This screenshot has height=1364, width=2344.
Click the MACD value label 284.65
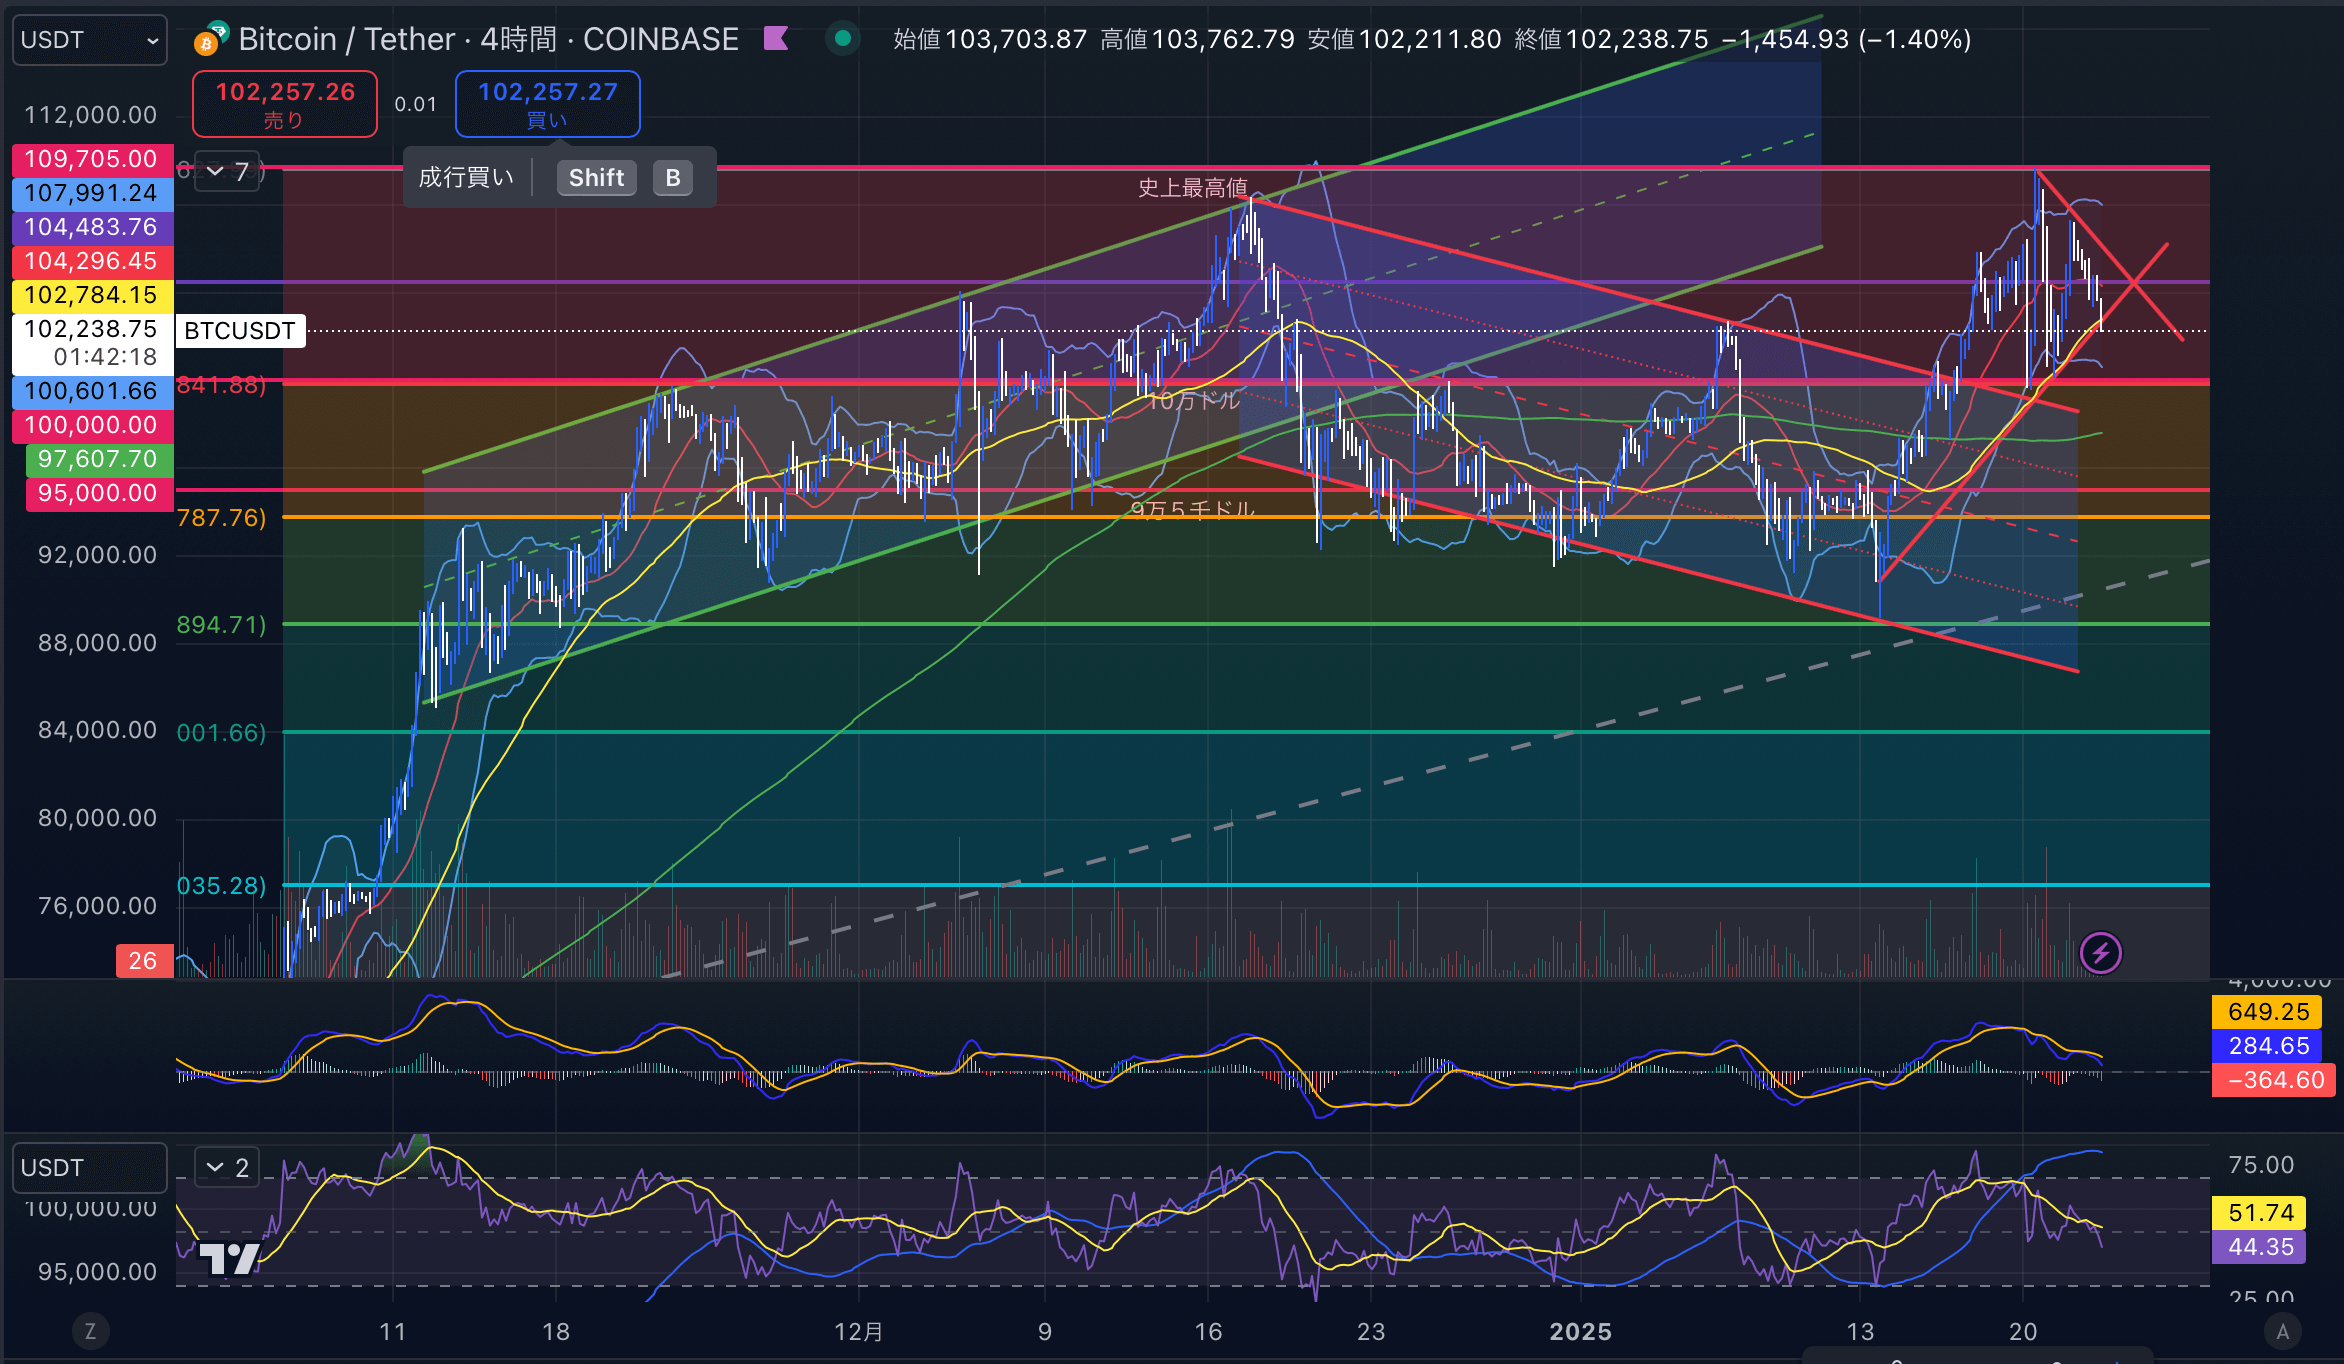(x=2268, y=1046)
